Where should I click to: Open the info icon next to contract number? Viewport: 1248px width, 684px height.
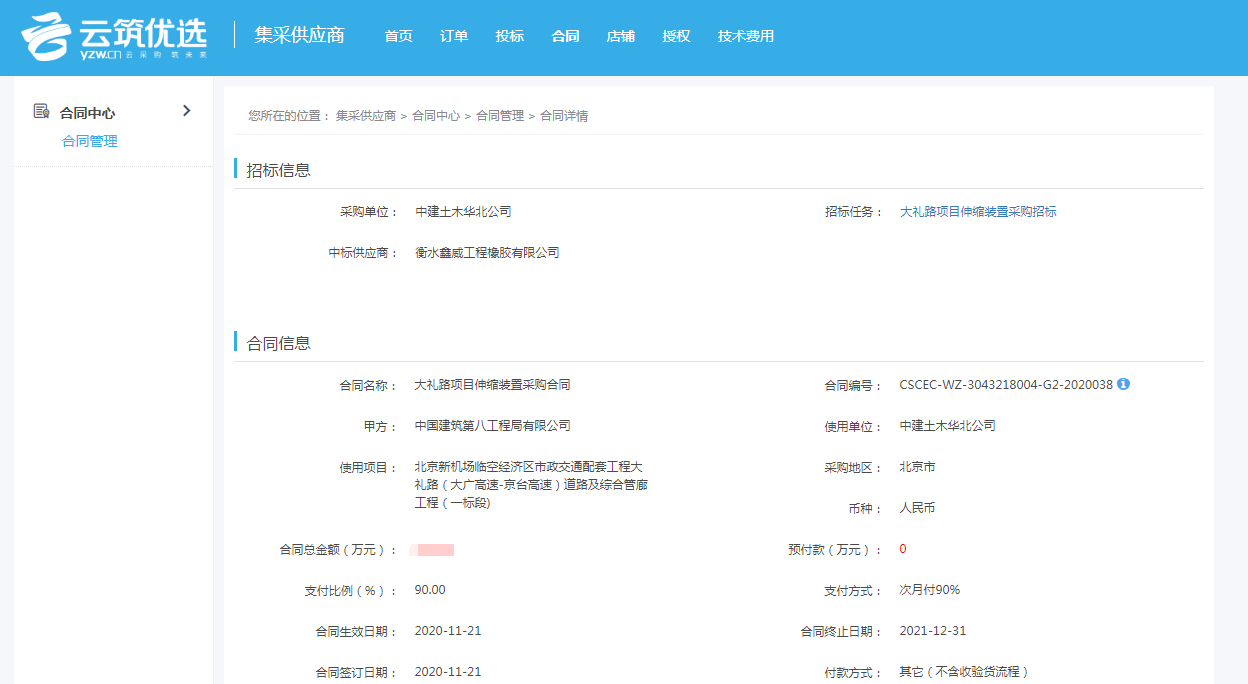(1126, 383)
